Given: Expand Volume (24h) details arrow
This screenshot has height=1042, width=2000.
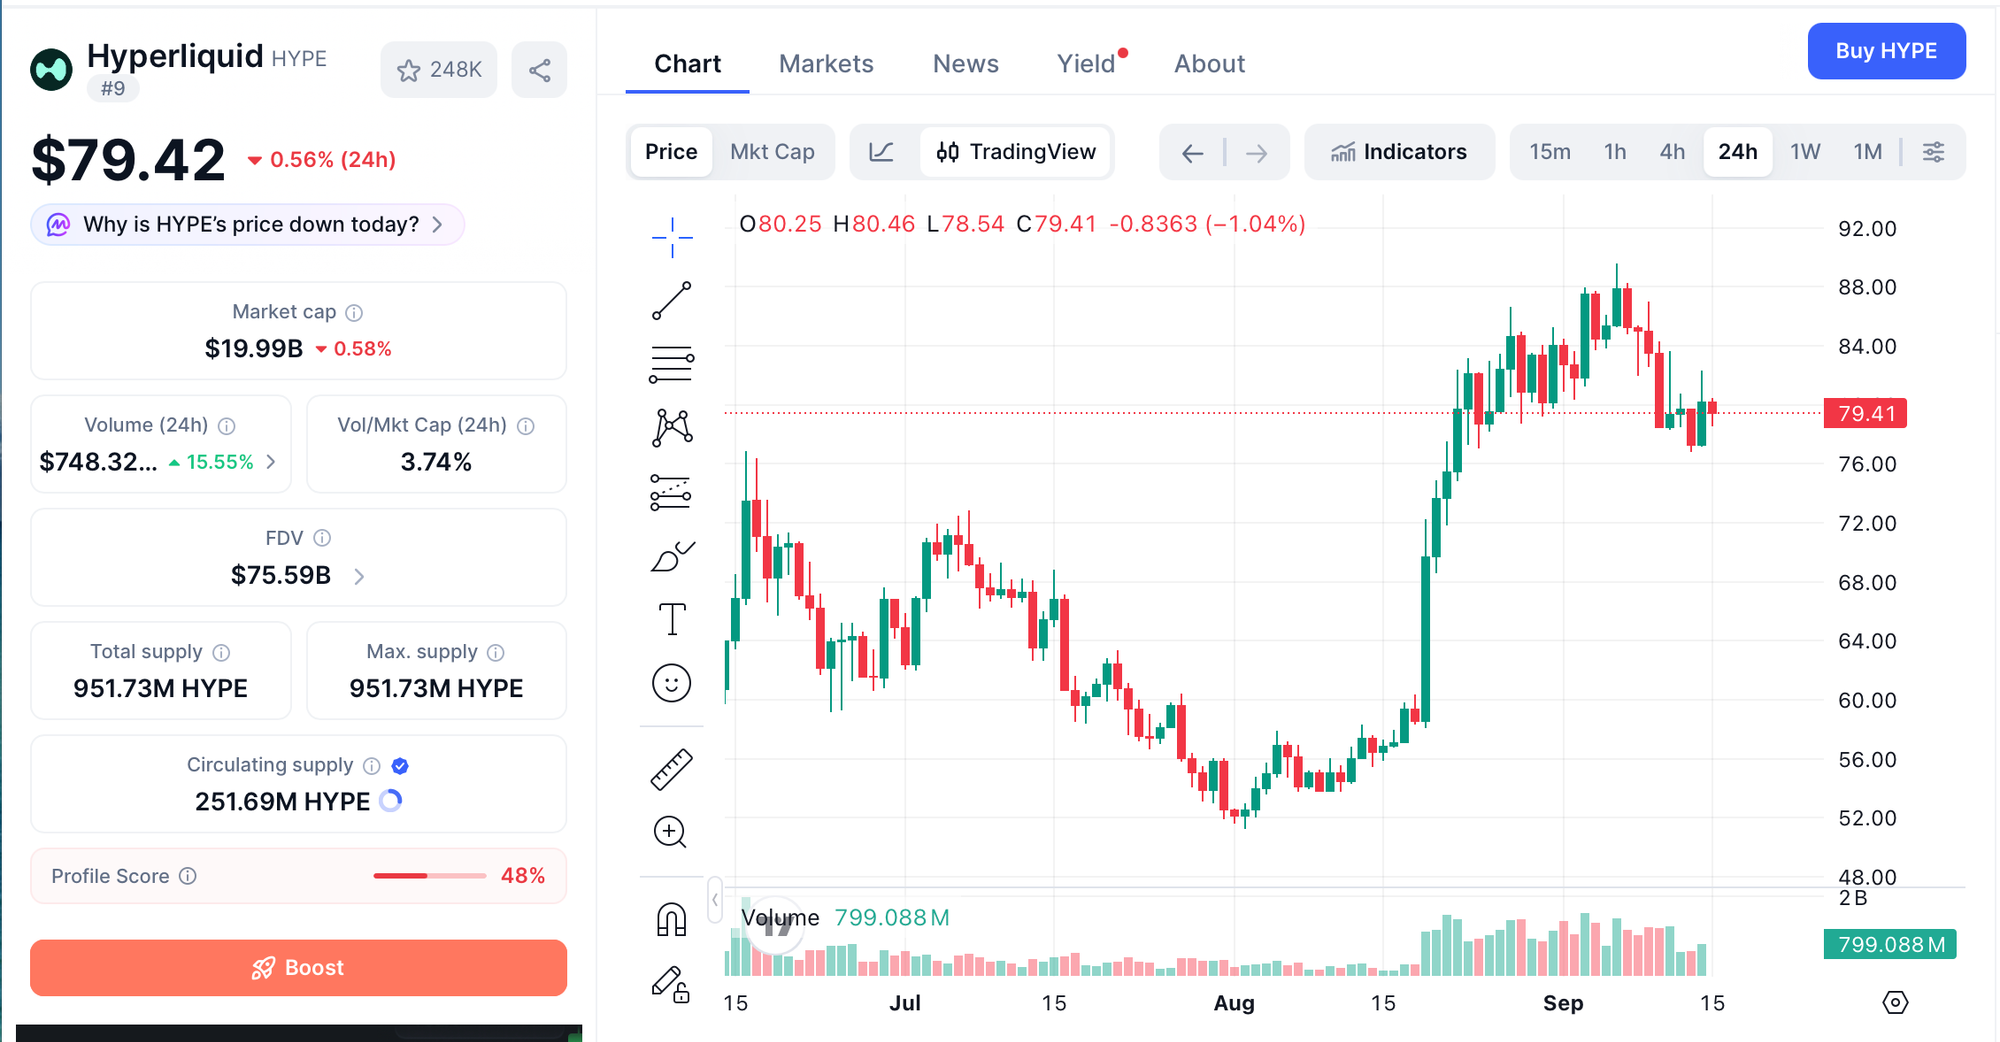Looking at the screenshot, I should [x=271, y=462].
